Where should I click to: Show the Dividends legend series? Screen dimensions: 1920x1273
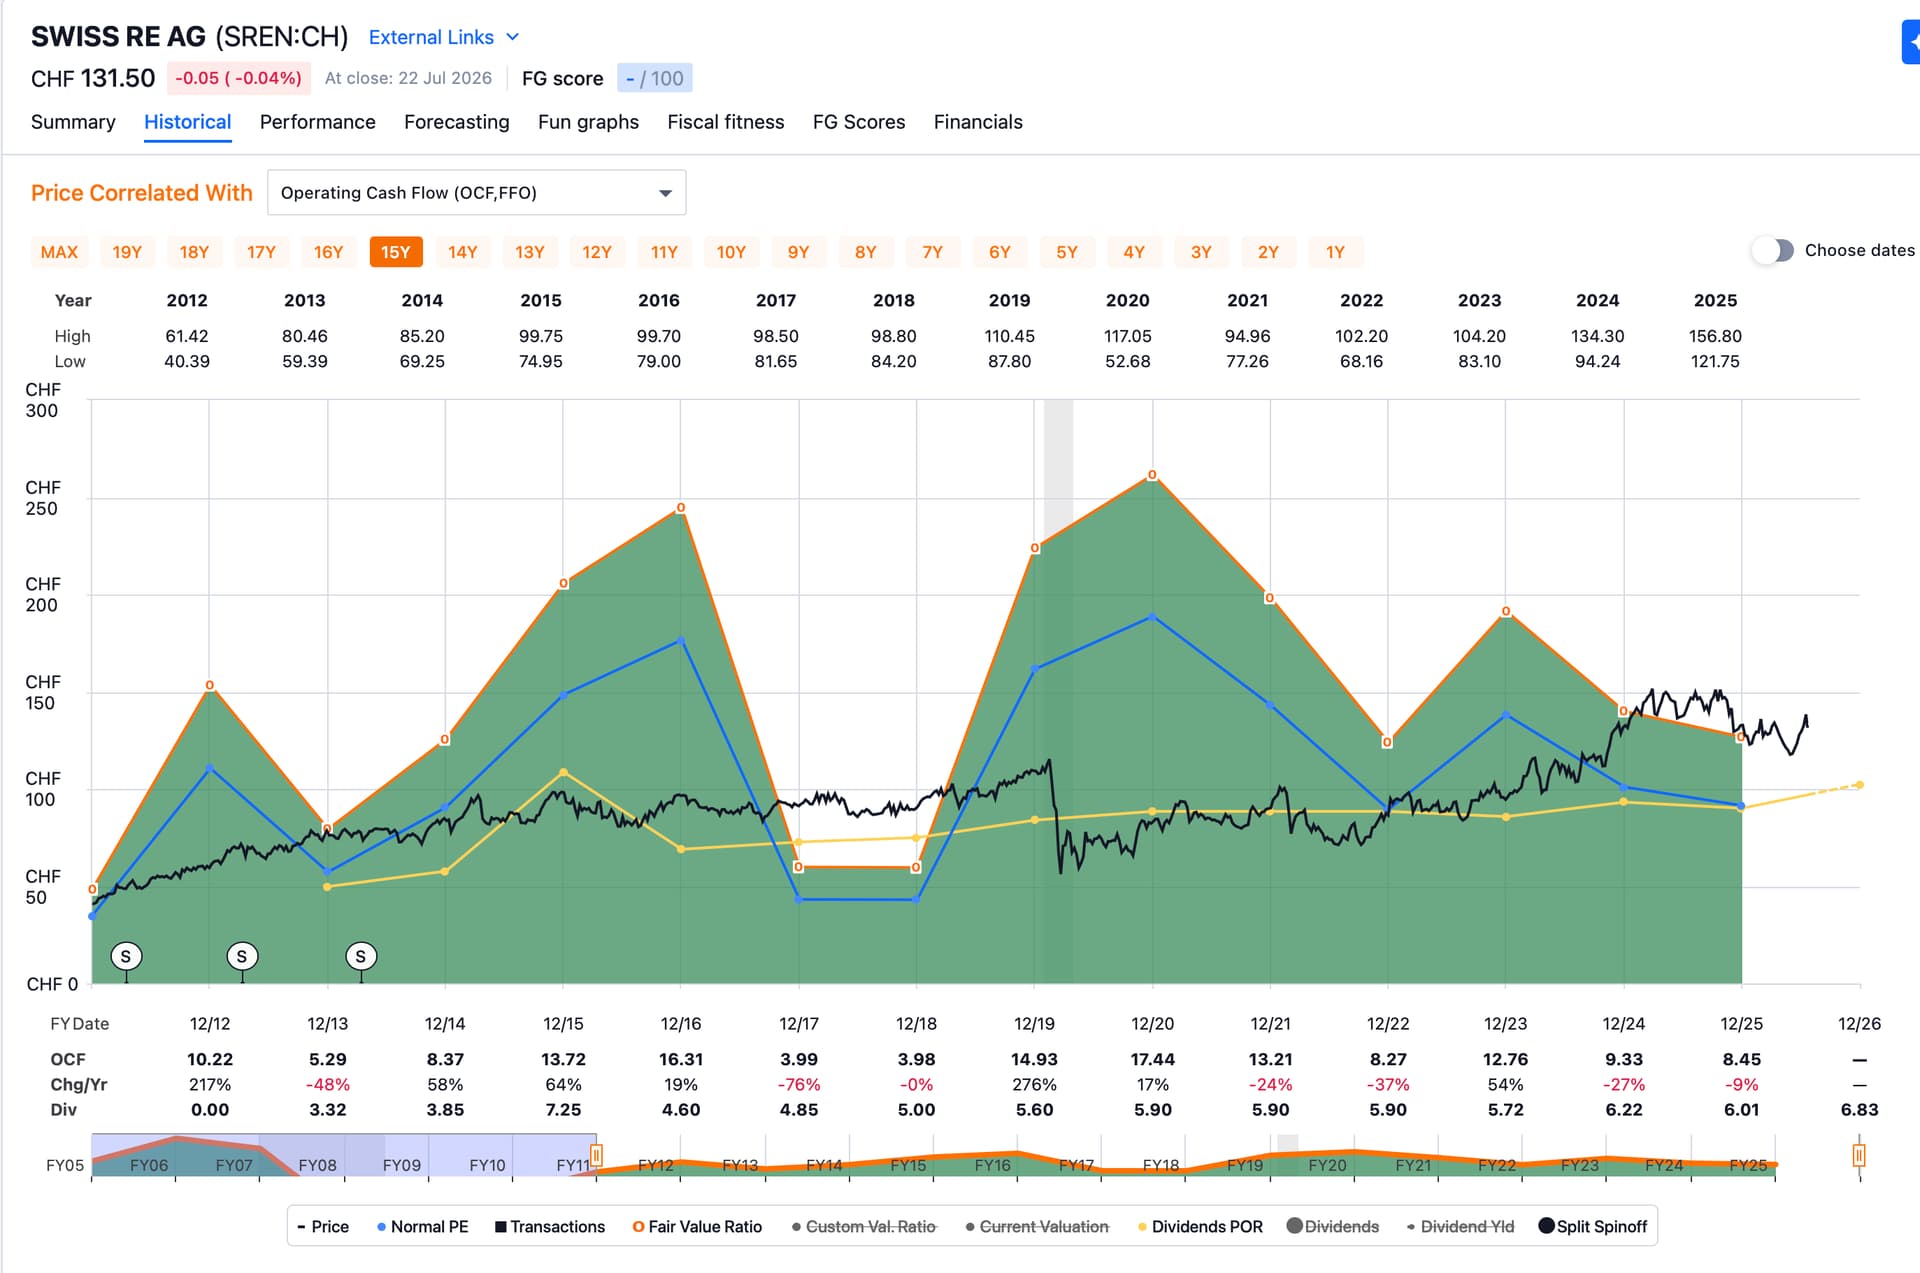(x=1332, y=1226)
